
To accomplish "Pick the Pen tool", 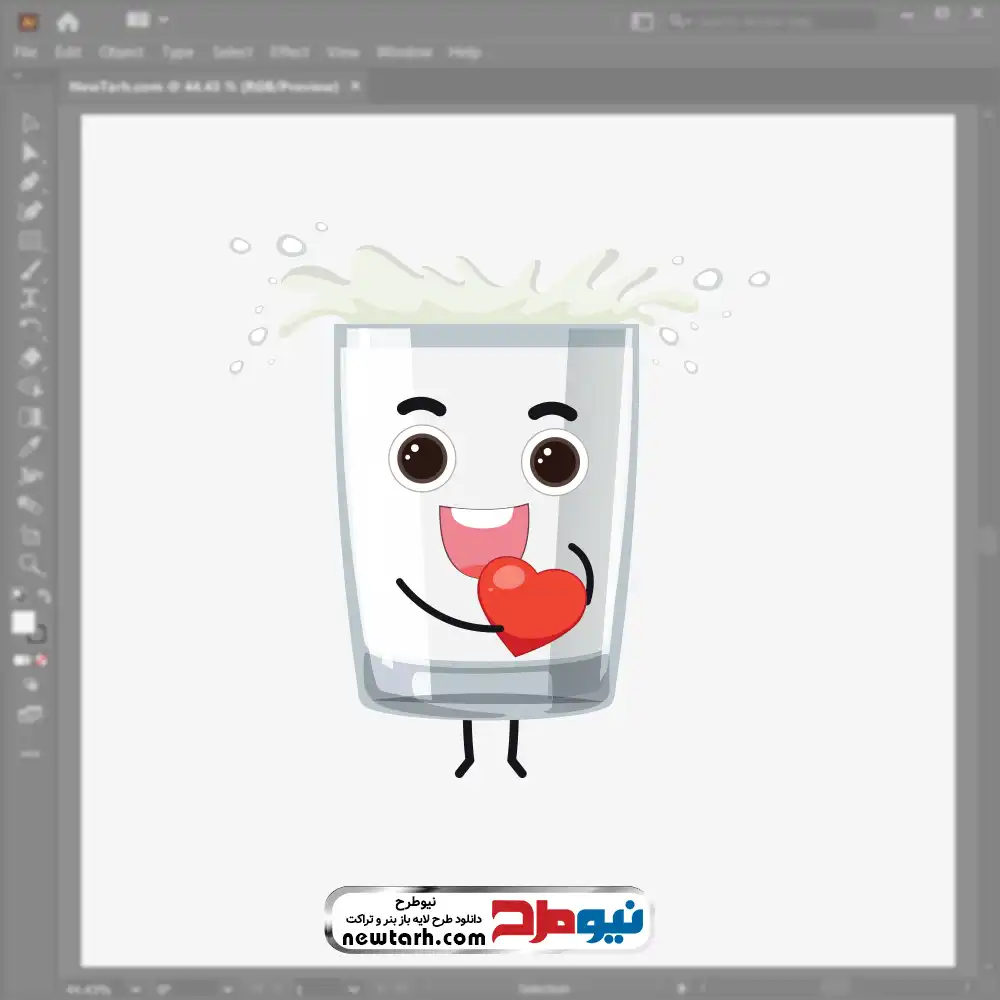I will (30, 182).
